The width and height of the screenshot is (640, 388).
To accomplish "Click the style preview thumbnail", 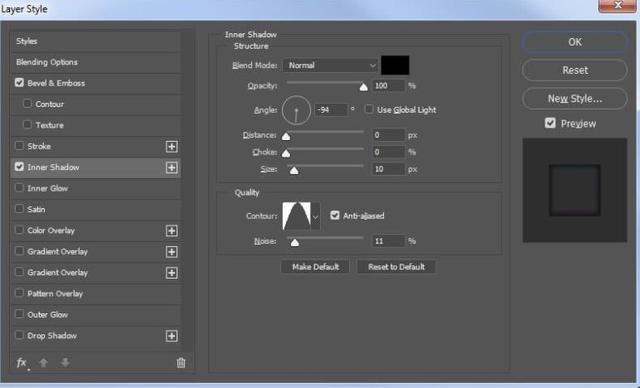I will point(575,190).
